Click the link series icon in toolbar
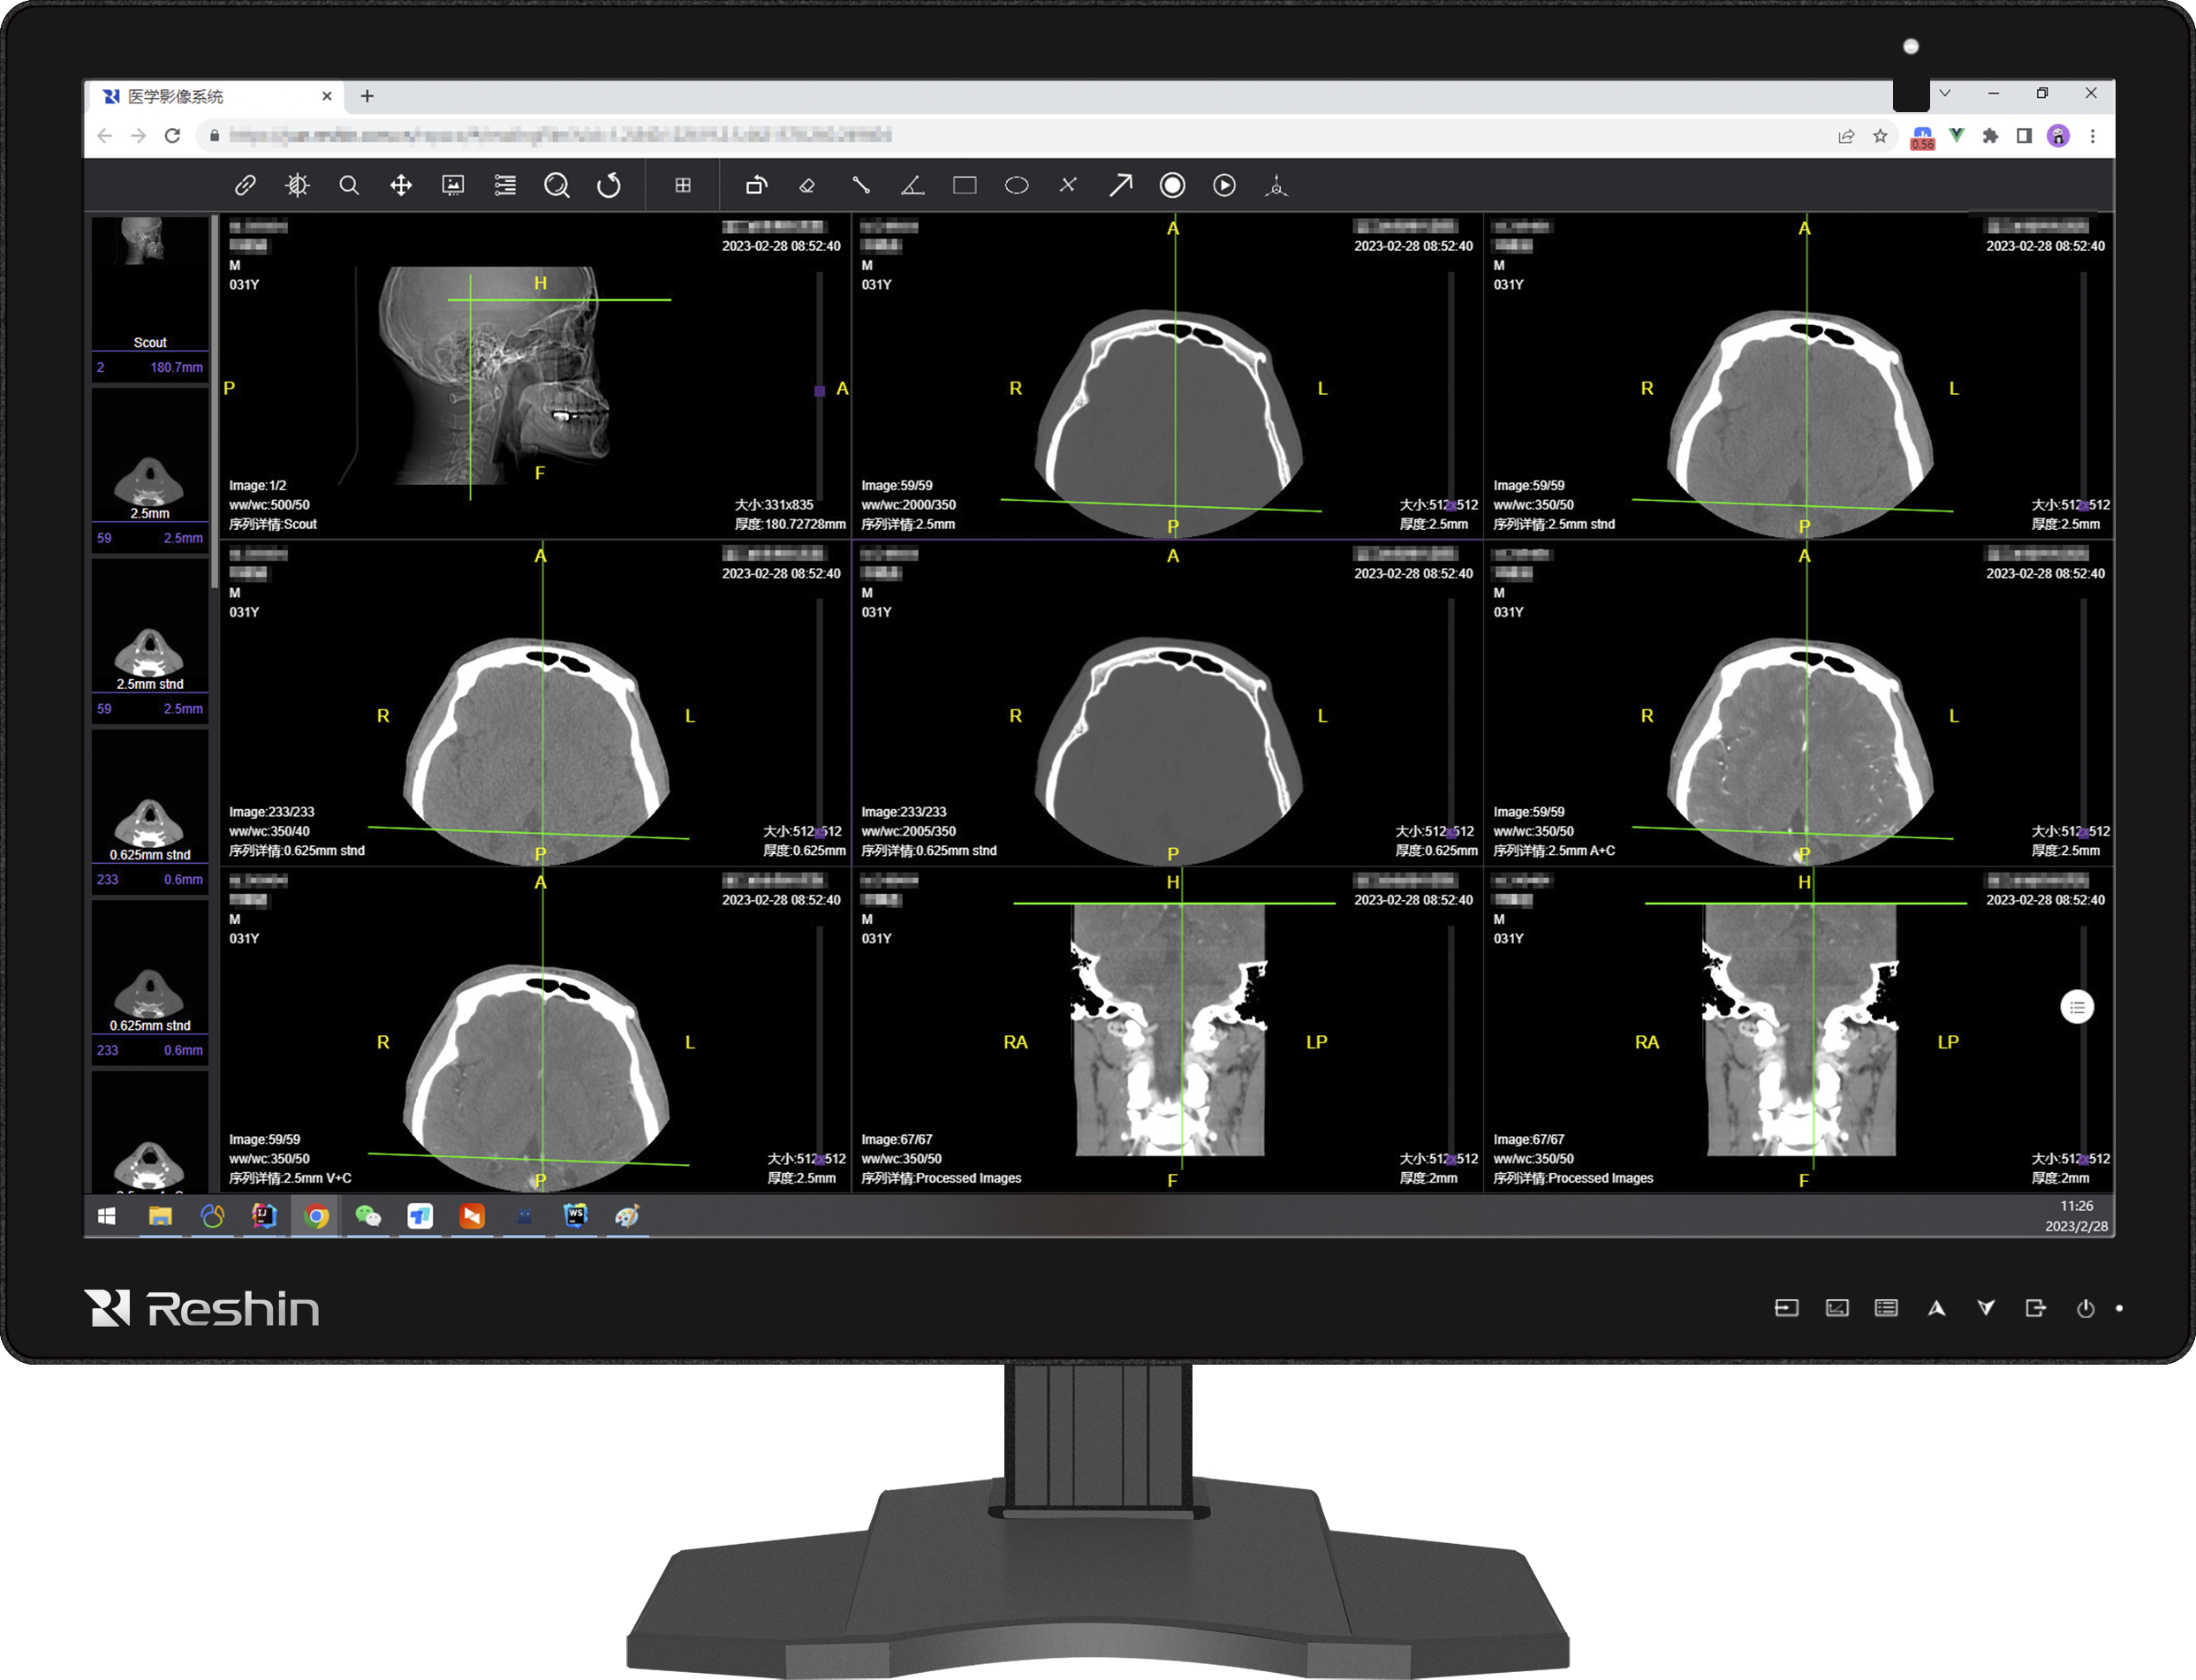Screen dimensions: 2196x1680 (x=245, y=185)
